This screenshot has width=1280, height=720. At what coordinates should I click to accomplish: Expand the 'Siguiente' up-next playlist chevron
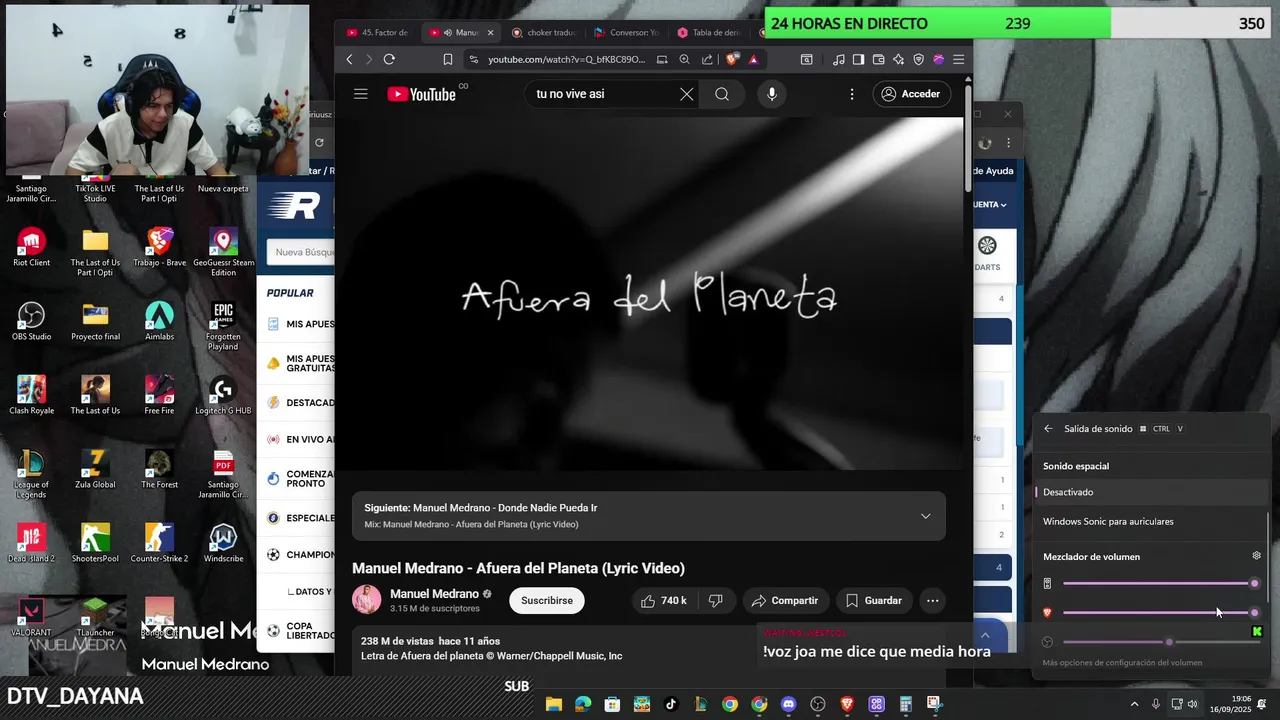tap(925, 516)
